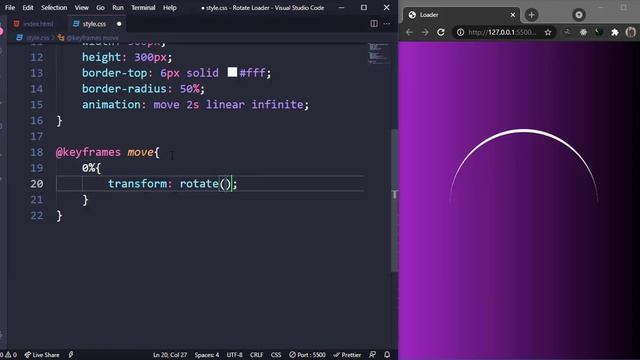640x360 pixels.
Task: Open the Run menu
Action: pyautogui.click(x=118, y=7)
